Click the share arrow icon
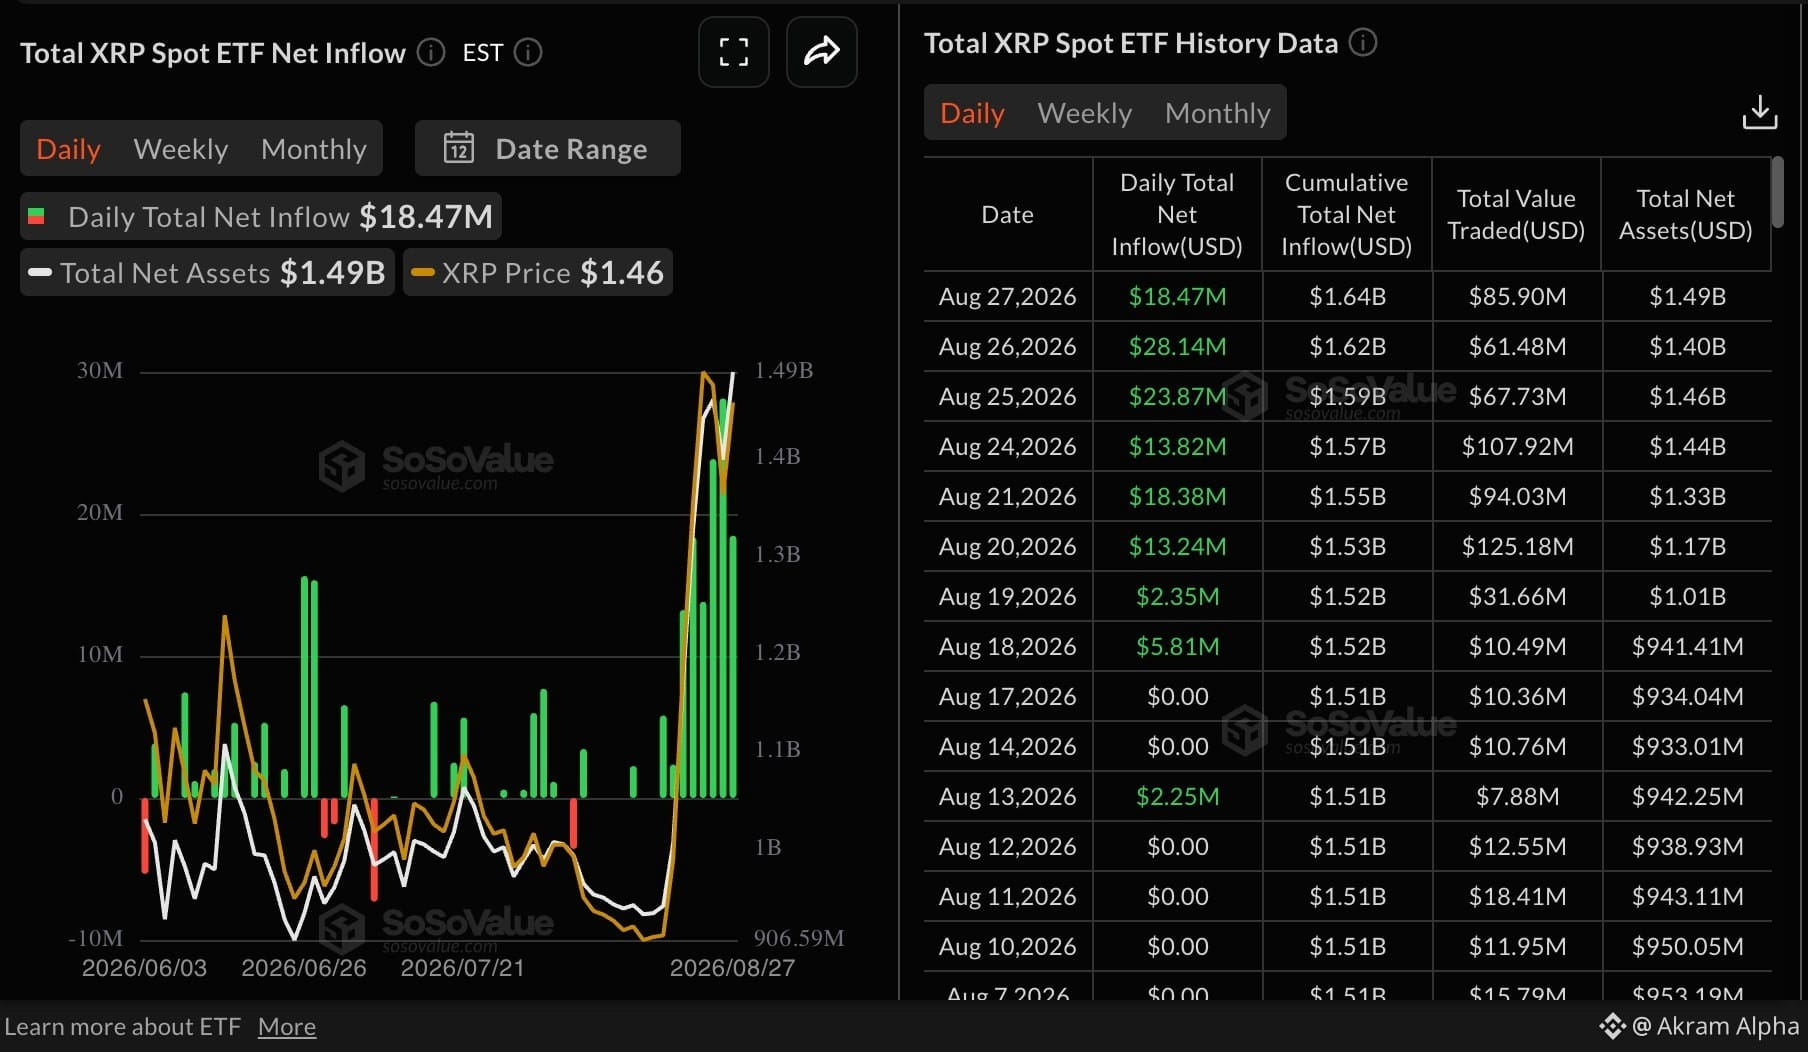This screenshot has width=1808, height=1052. click(821, 52)
